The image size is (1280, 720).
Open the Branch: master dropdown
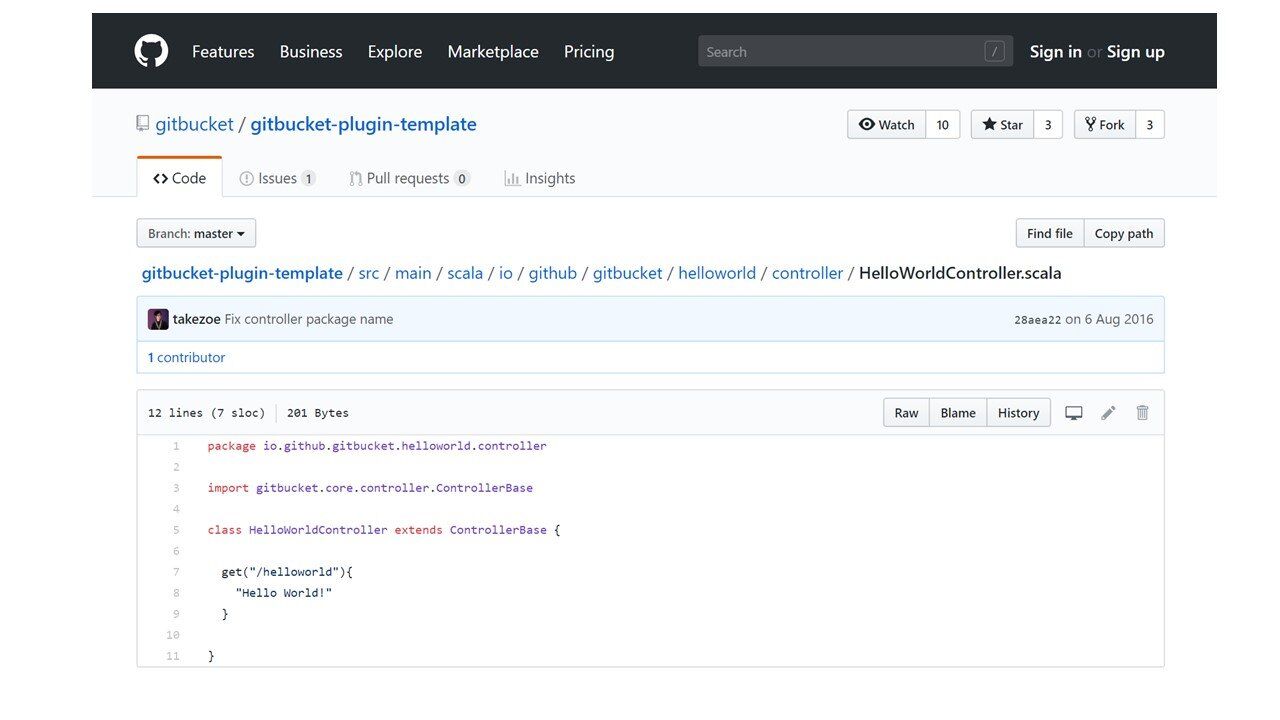(x=196, y=233)
